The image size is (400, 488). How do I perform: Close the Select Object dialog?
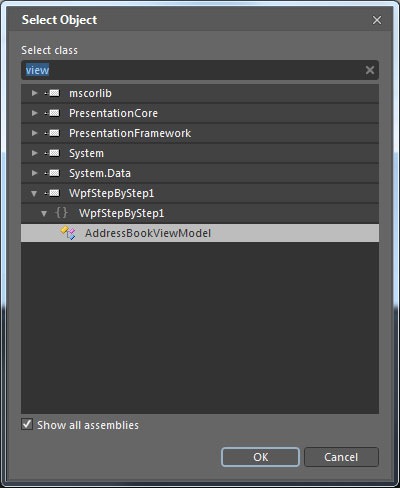pyautogui.click(x=377, y=20)
